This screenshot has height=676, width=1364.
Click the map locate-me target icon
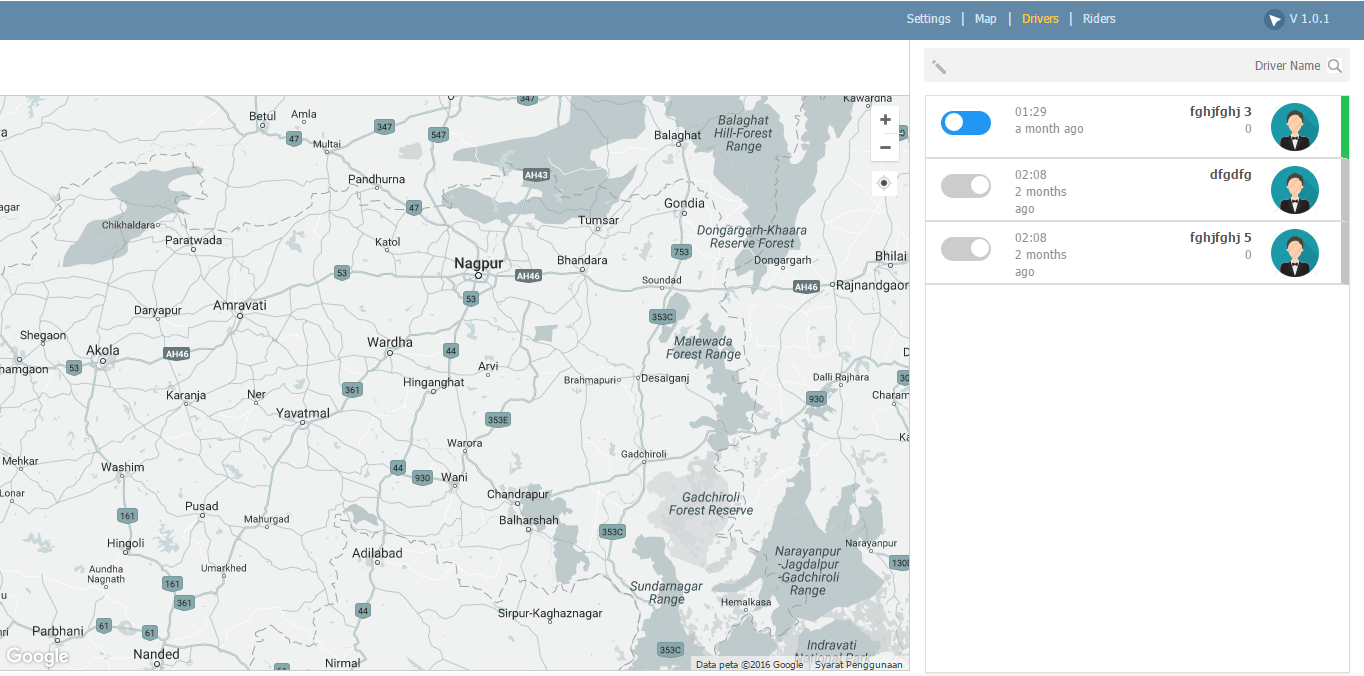(x=884, y=183)
